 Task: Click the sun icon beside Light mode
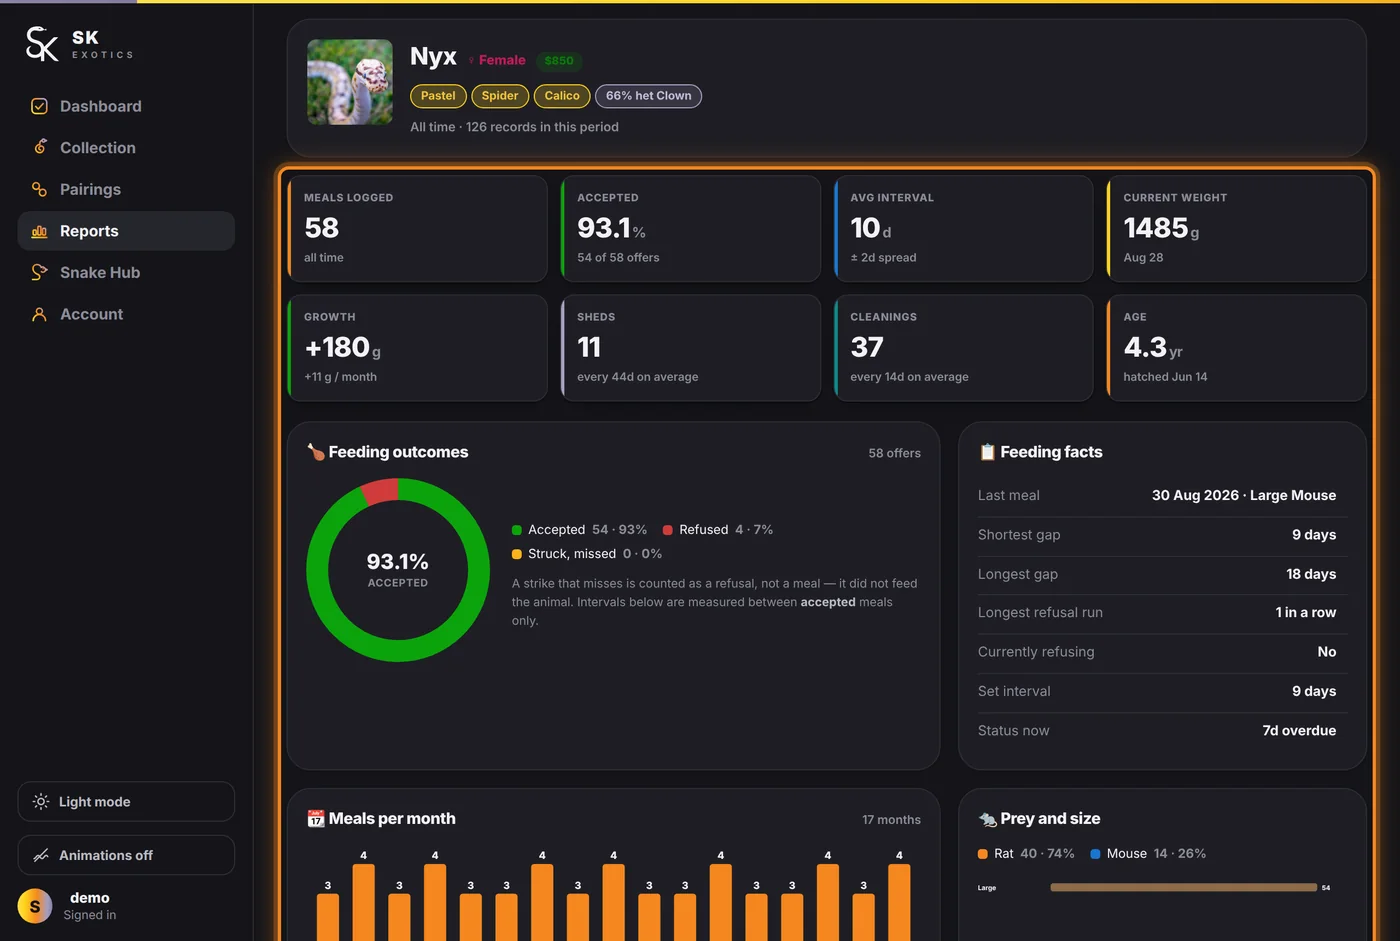click(x=41, y=802)
